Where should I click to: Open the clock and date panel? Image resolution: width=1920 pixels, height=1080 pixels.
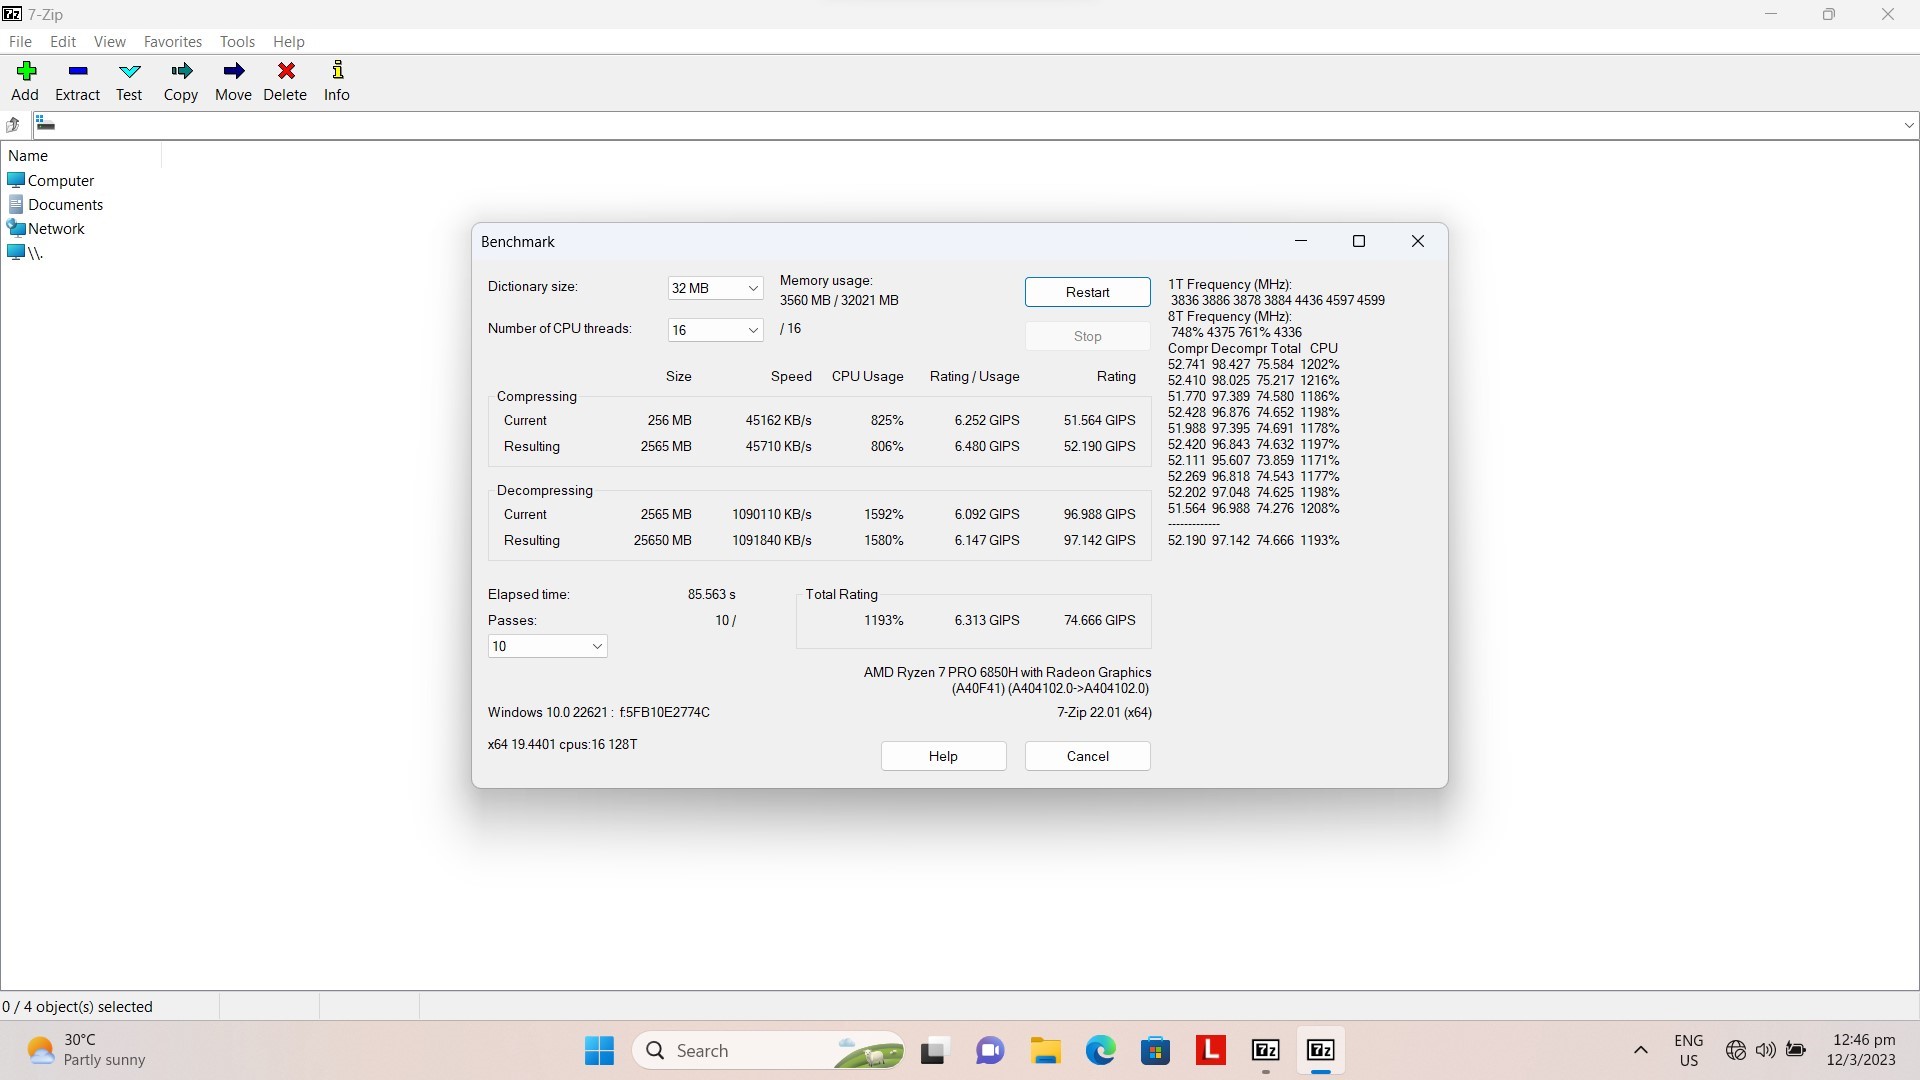[1861, 1050]
